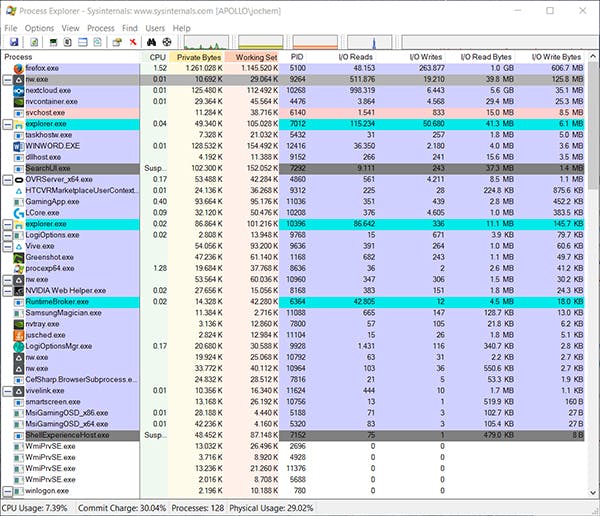The width and height of the screenshot is (600, 516).
Task: Click the Save toolbar icon
Action: (14, 42)
